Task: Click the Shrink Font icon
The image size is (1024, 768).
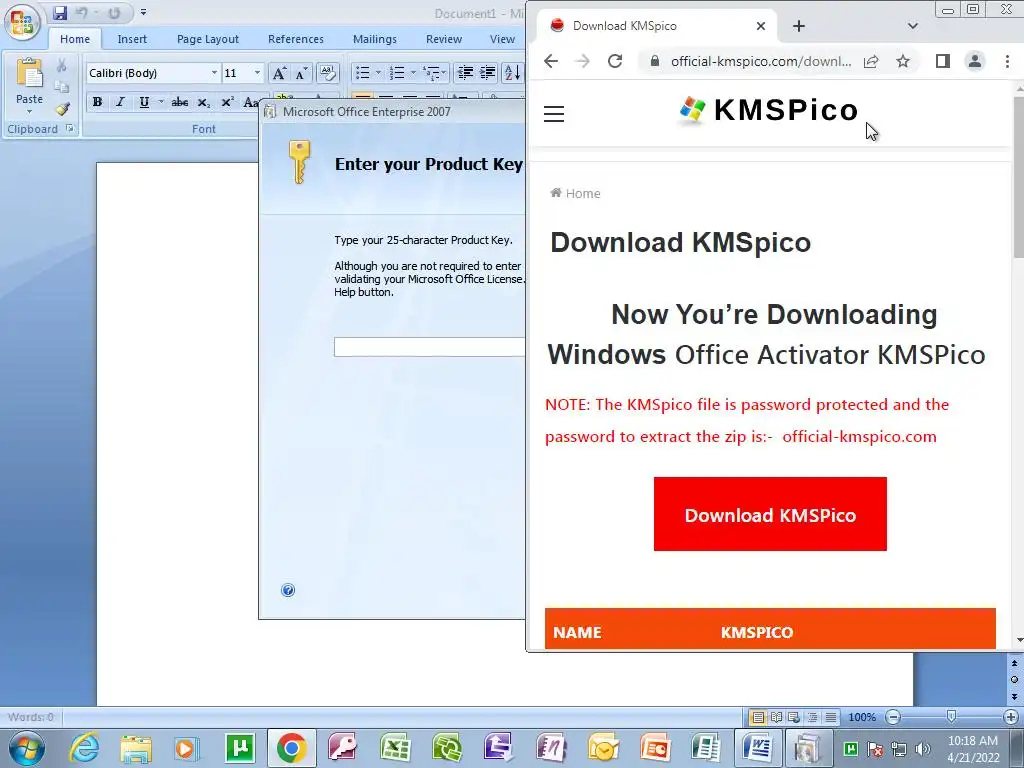Action: [300, 72]
